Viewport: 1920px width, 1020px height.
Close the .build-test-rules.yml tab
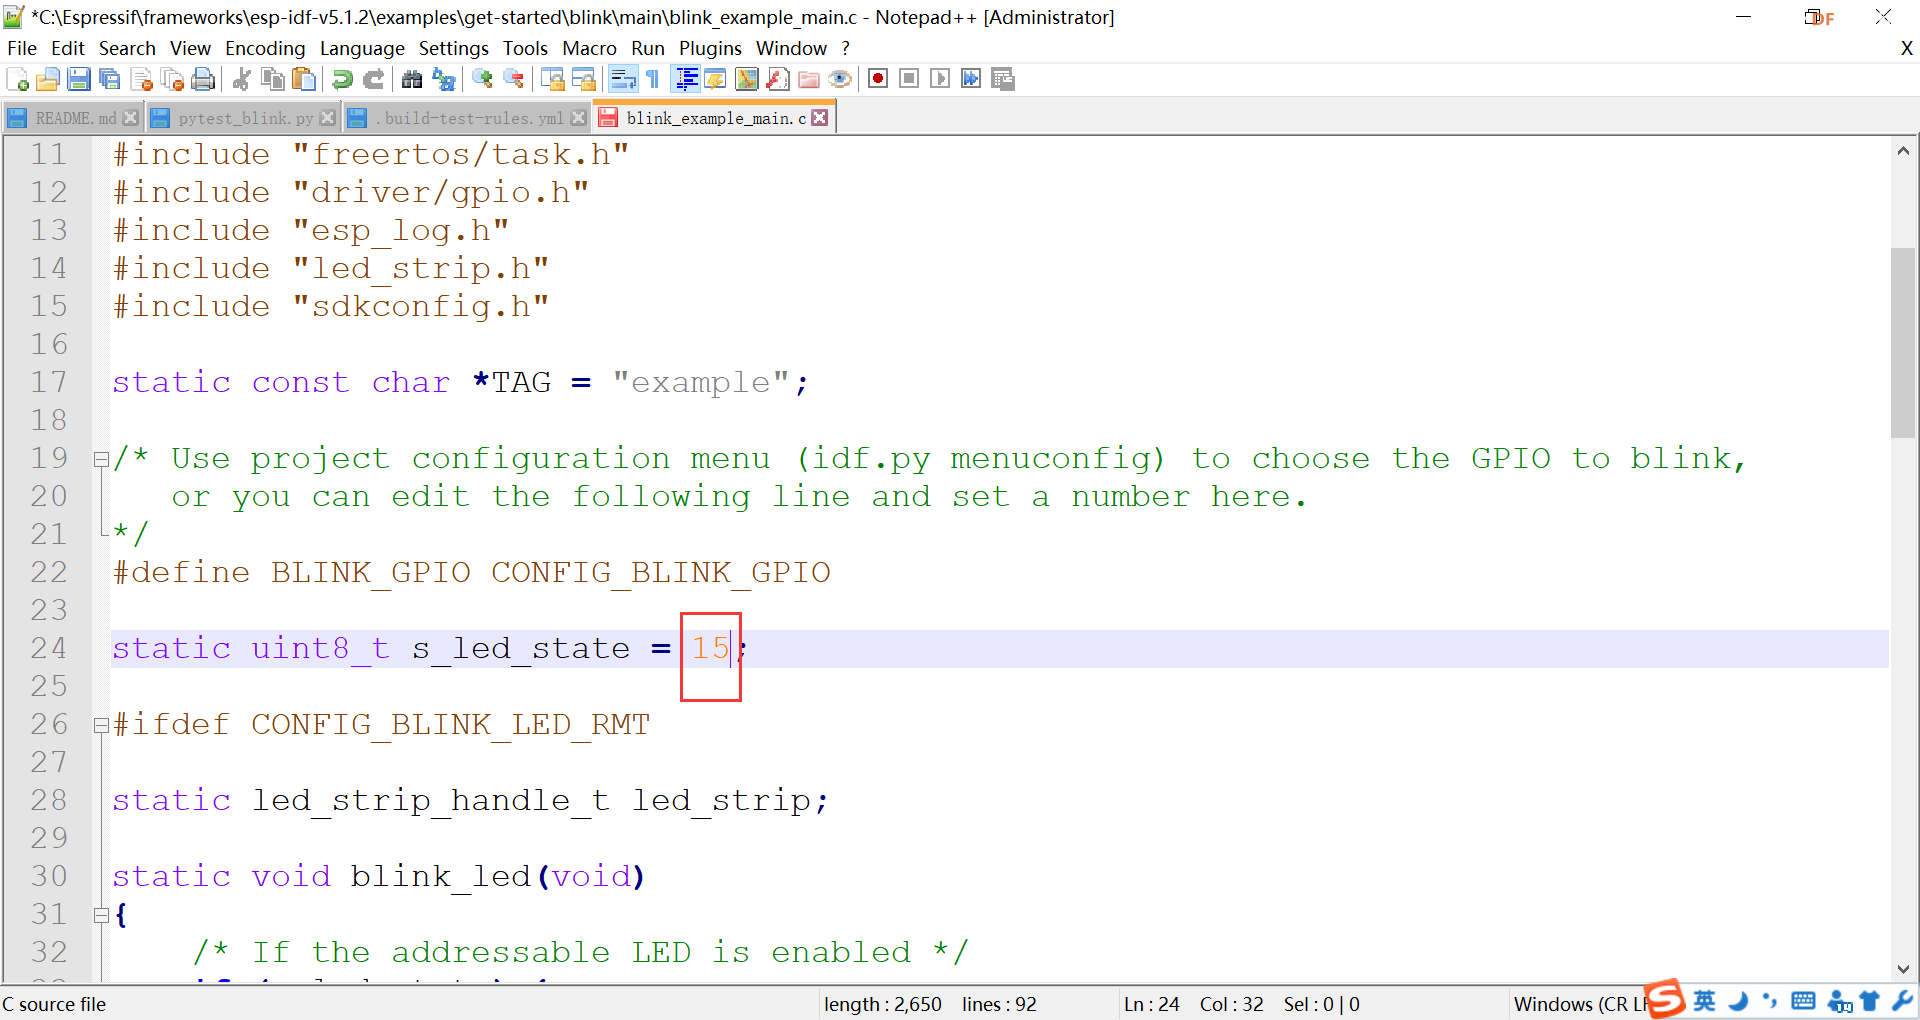[x=579, y=118]
